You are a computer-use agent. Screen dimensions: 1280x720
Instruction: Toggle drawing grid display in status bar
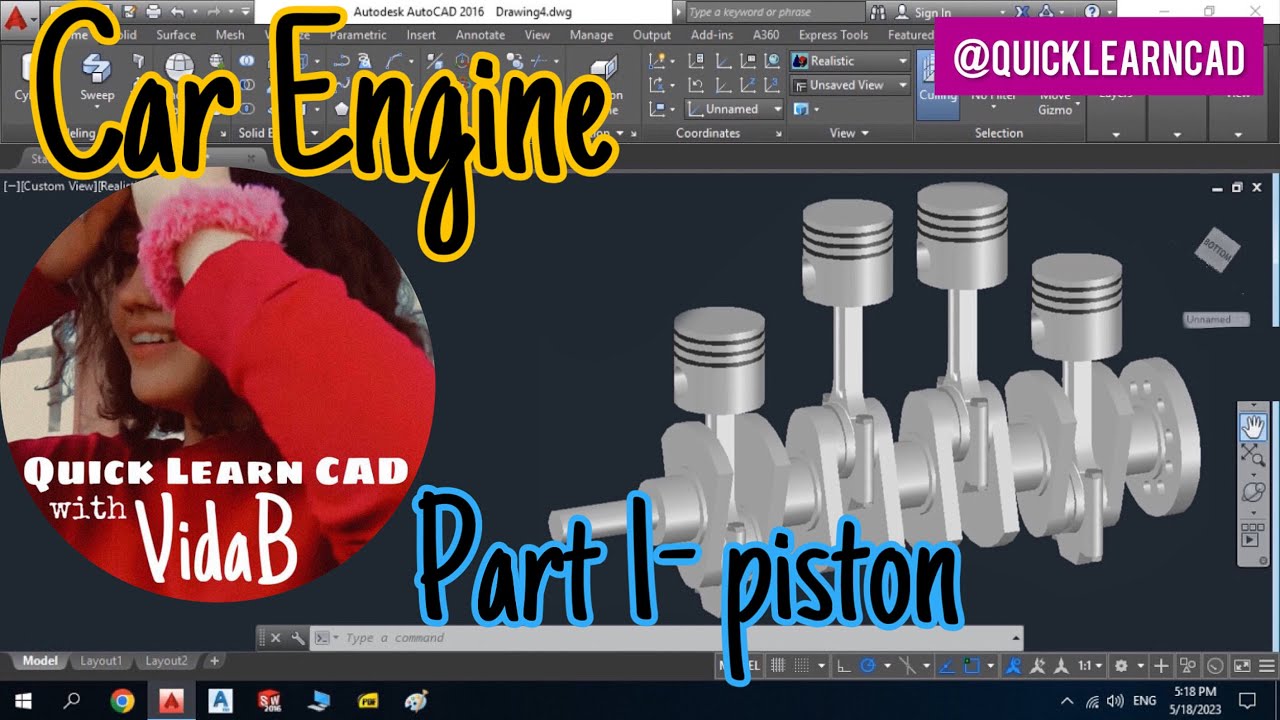click(x=778, y=666)
